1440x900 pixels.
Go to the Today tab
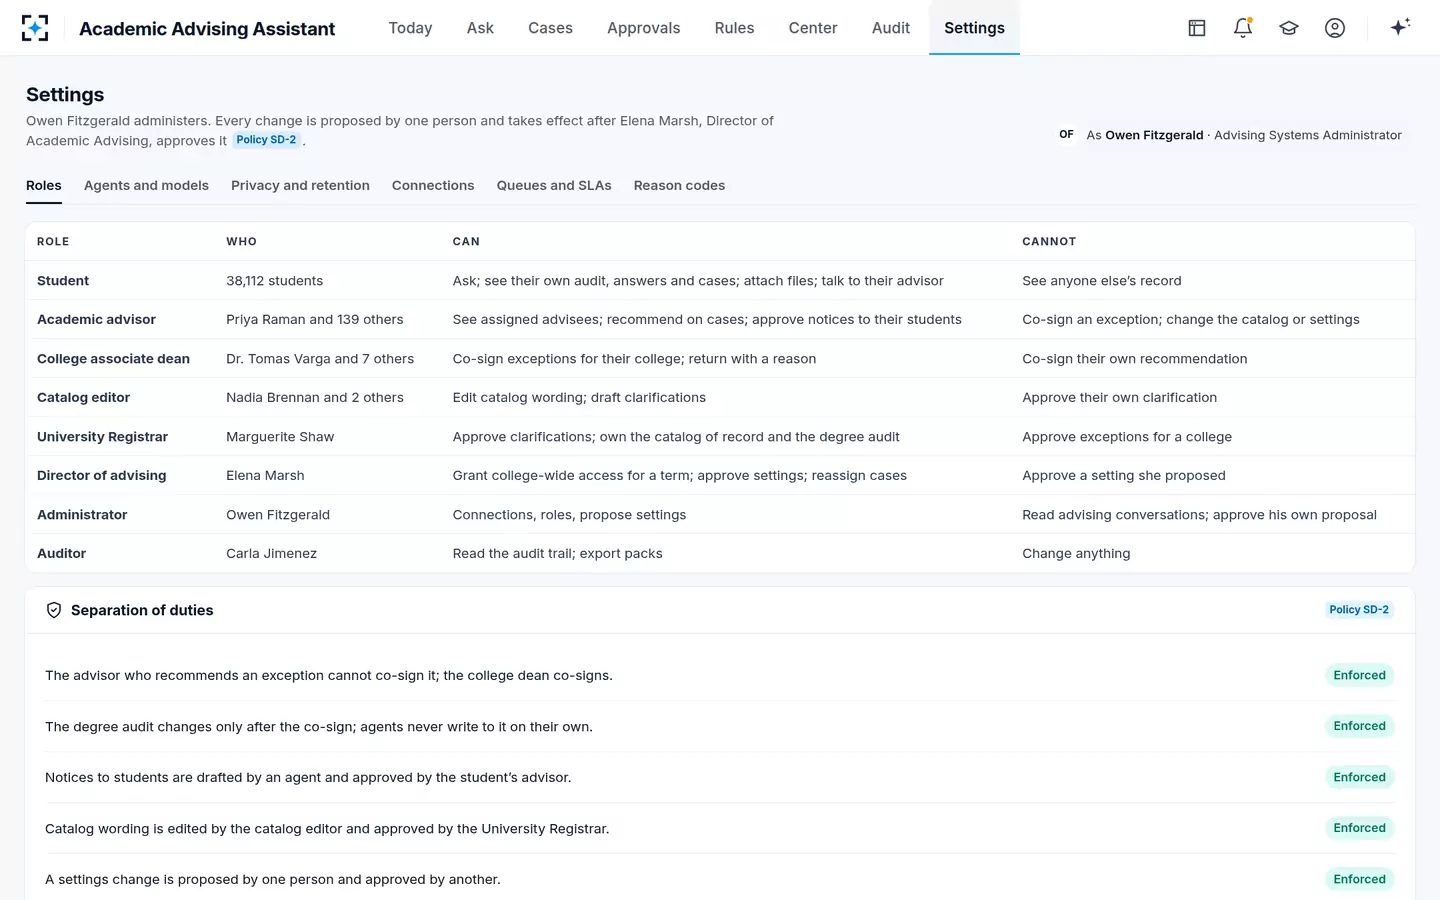pyautogui.click(x=410, y=28)
